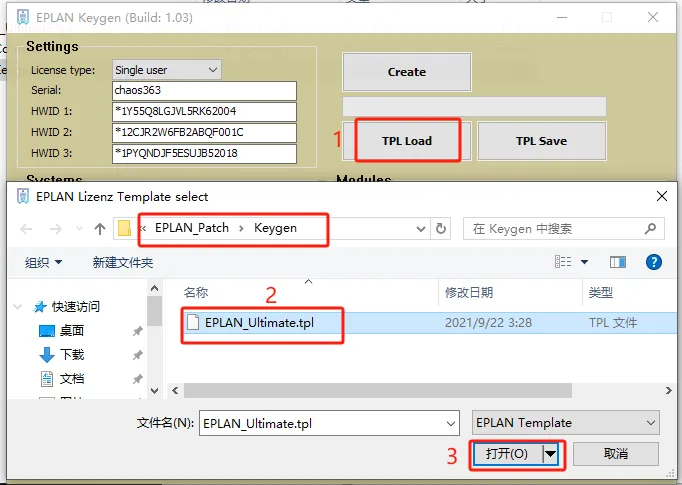682x485 pixels.
Task: Sort by 名称 column header
Action: click(x=196, y=292)
